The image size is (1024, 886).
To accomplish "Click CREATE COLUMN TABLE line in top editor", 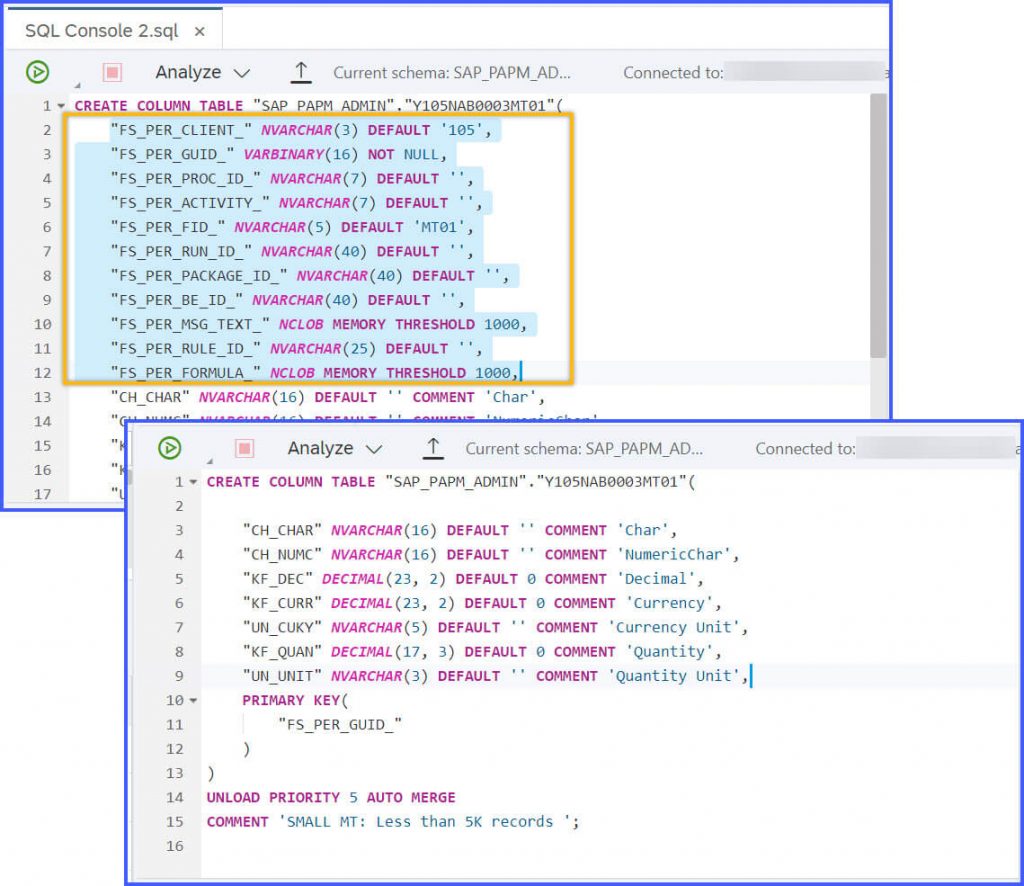I will pos(319,106).
